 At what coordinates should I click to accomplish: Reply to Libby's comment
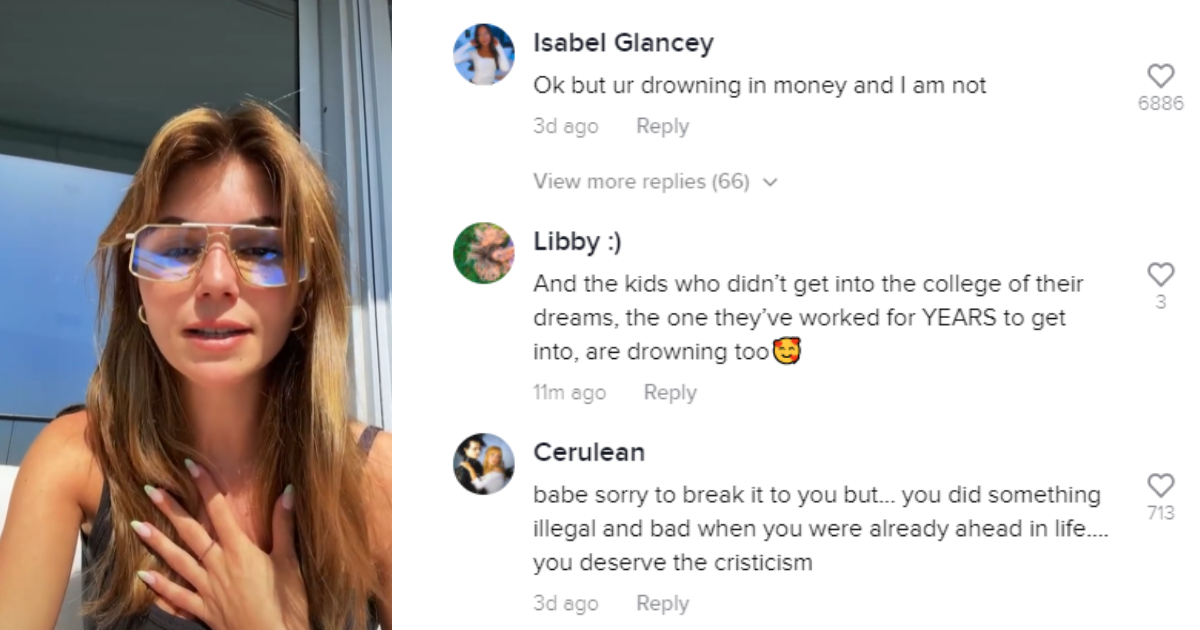pos(670,393)
